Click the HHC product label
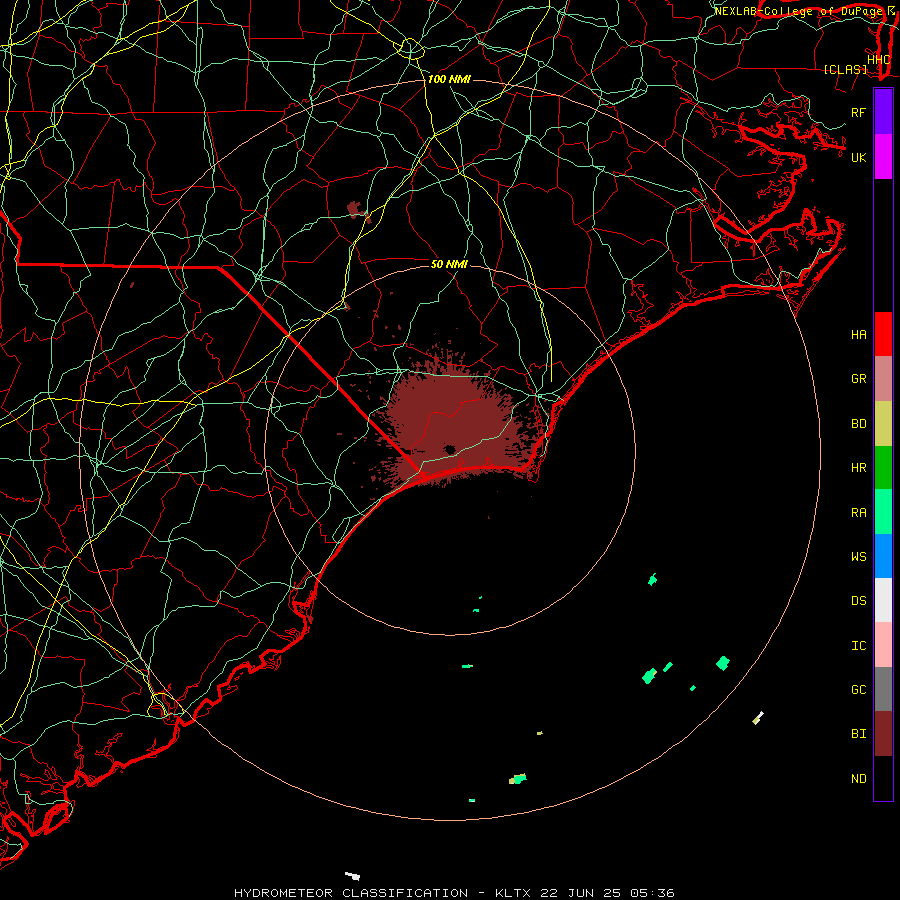 click(879, 60)
